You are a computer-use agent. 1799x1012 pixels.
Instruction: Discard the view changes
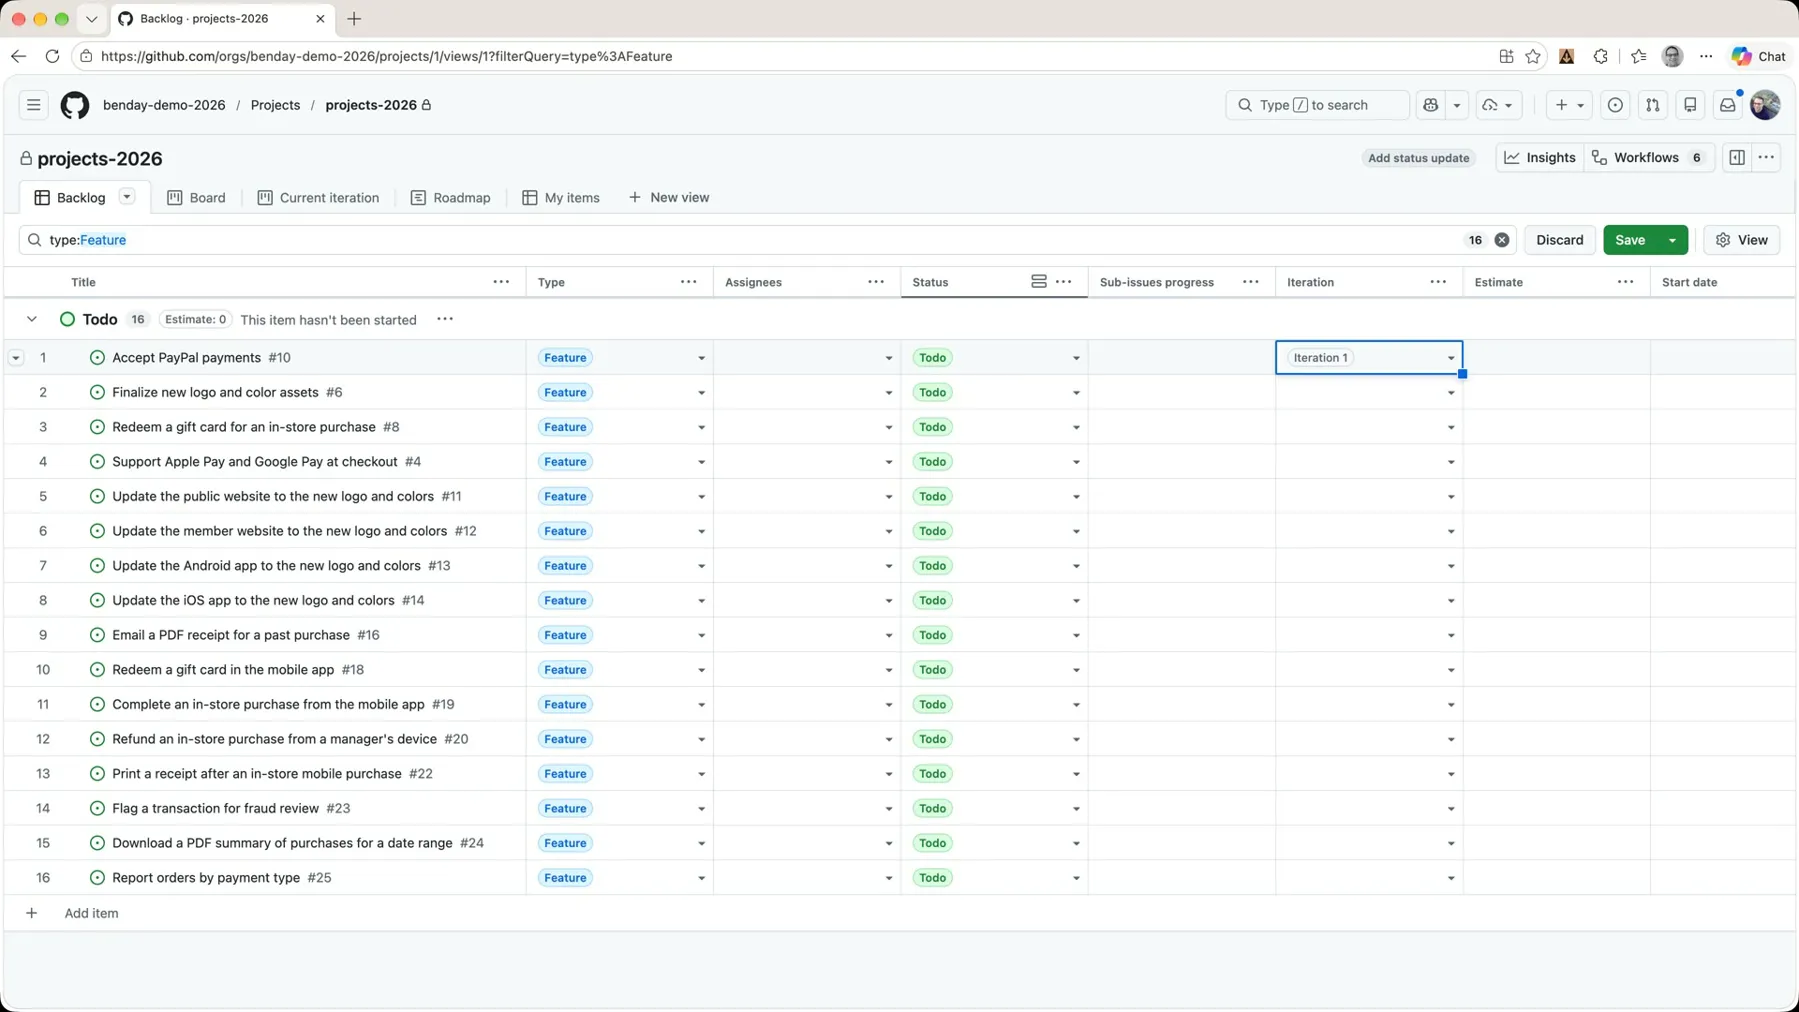coord(1559,240)
